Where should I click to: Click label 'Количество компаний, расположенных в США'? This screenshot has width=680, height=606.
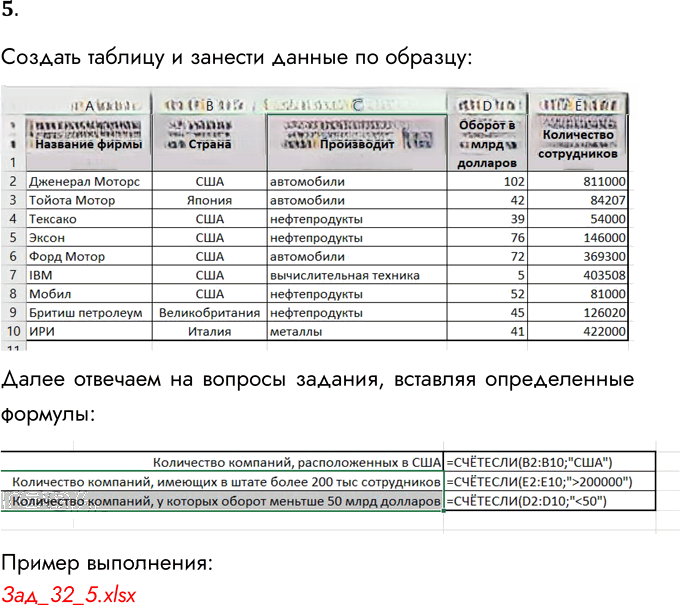pyautogui.click(x=297, y=462)
